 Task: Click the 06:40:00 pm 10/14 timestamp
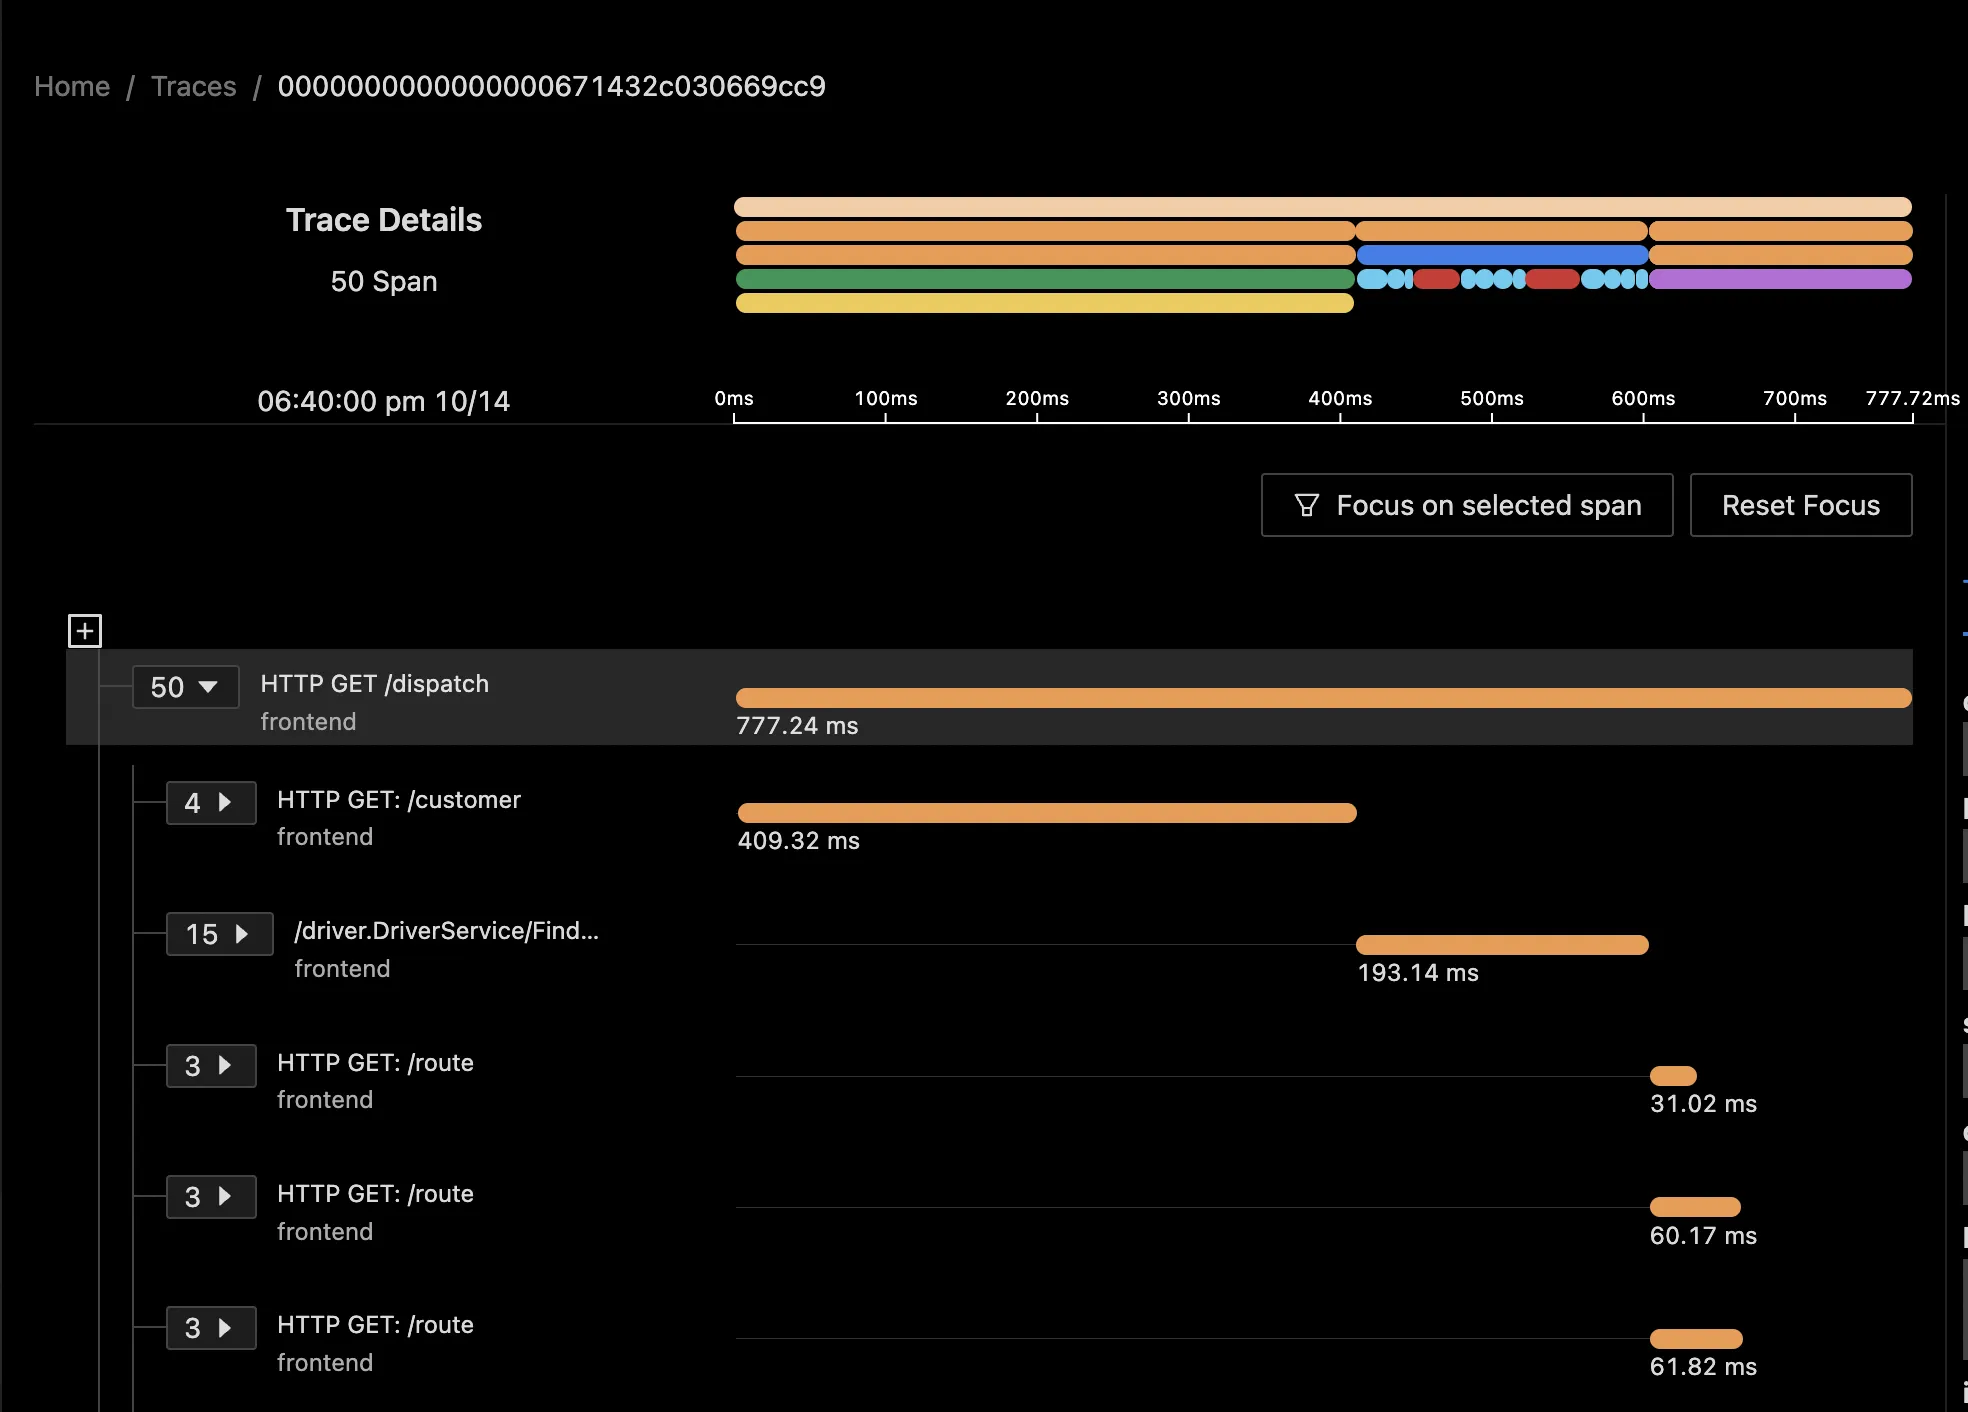coord(384,401)
